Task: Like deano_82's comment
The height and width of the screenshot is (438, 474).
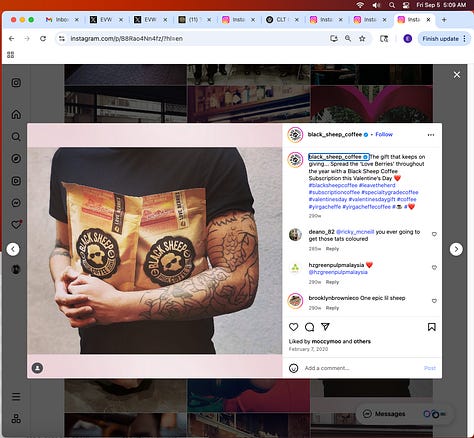Action: [434, 234]
